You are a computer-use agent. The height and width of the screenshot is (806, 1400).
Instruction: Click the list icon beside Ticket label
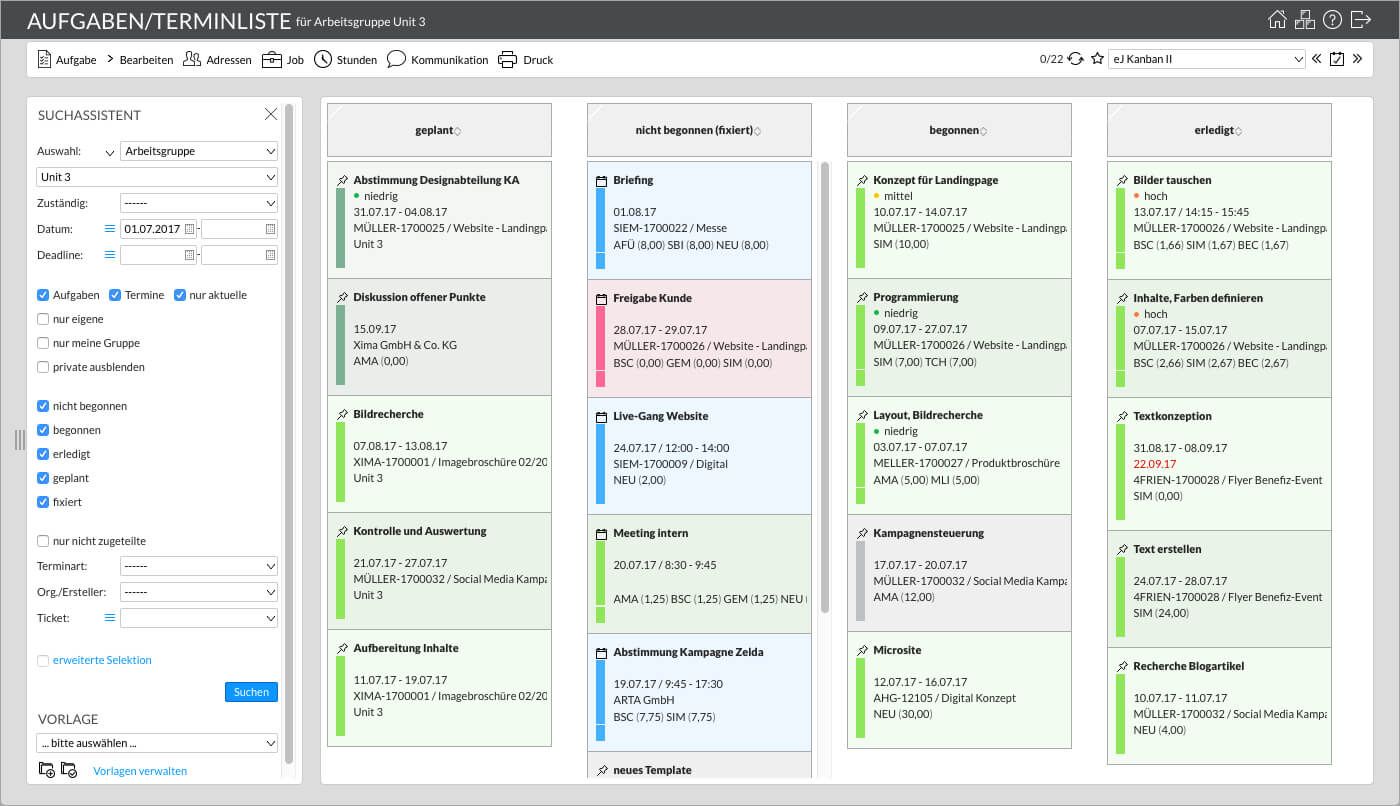(110, 618)
